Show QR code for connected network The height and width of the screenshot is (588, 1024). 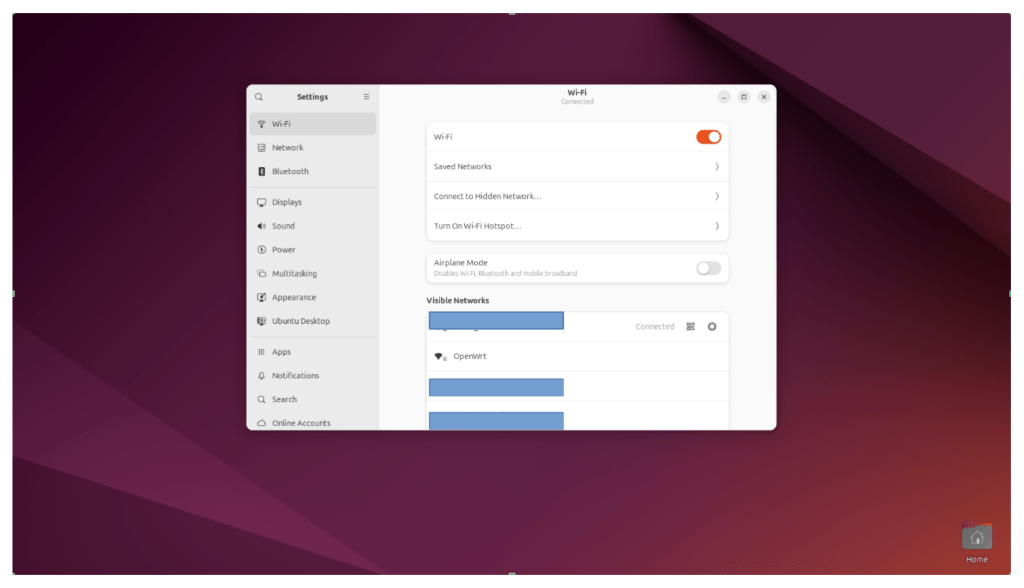point(690,327)
